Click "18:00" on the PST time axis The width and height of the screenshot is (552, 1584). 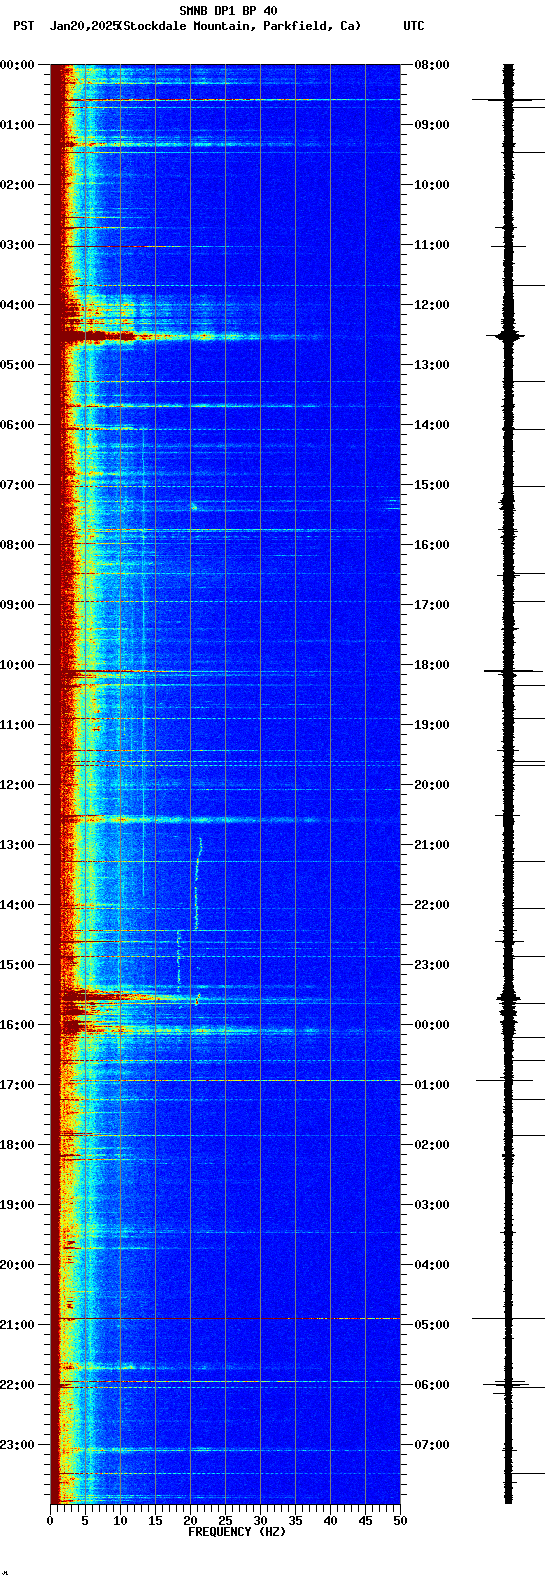[x=17, y=1145]
